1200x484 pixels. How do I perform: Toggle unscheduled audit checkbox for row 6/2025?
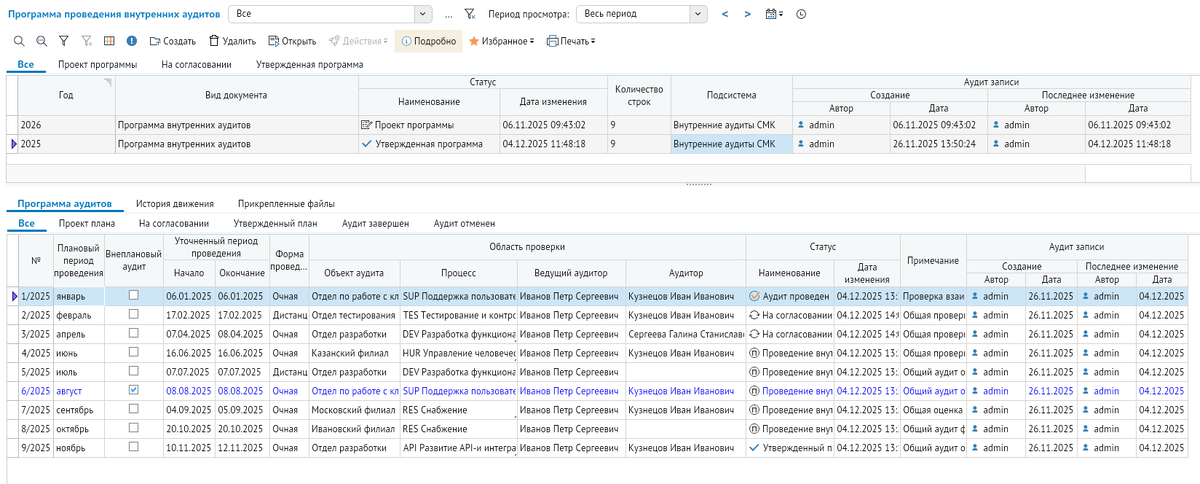coord(134,390)
